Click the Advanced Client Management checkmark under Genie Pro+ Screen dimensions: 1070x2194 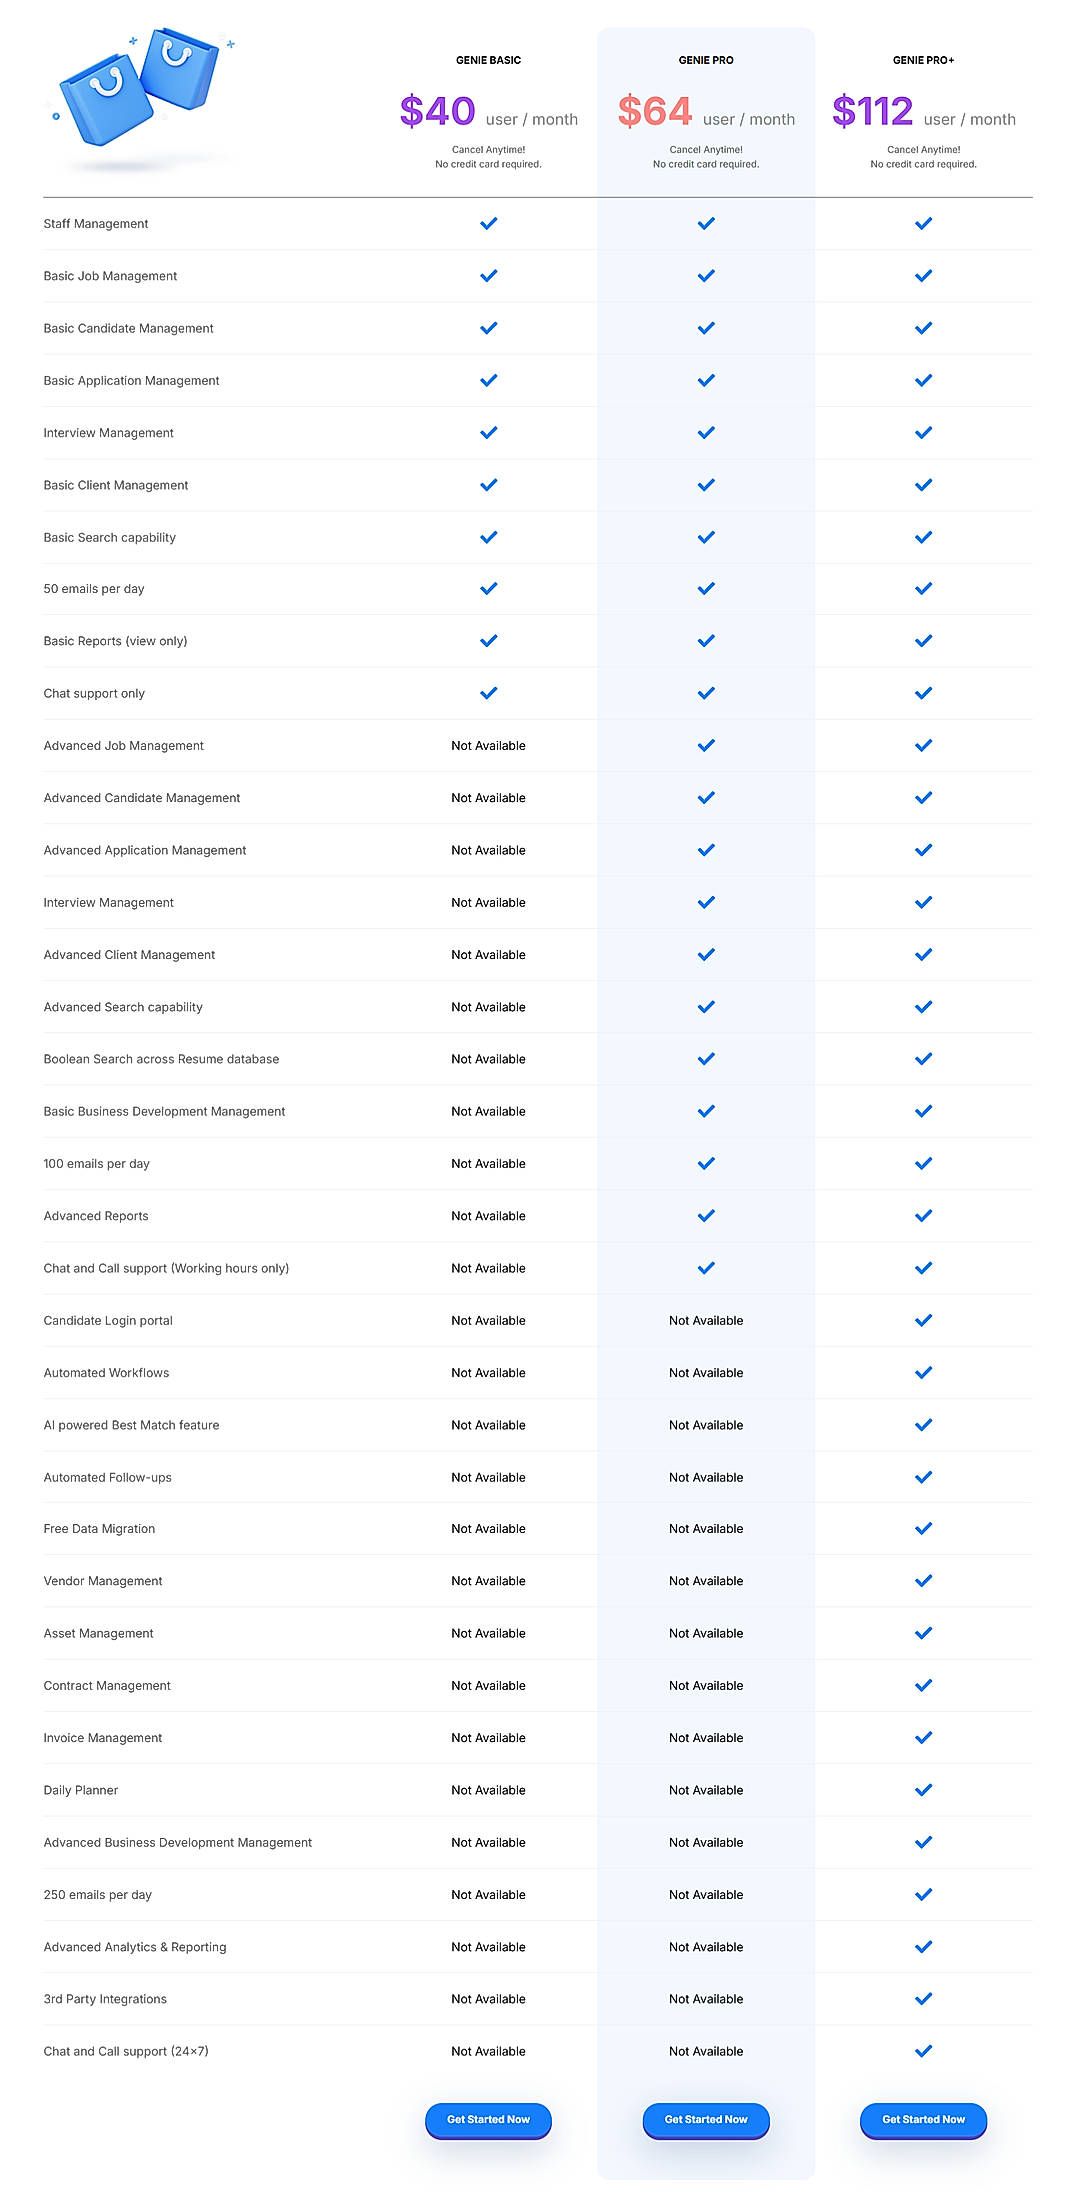point(923,954)
